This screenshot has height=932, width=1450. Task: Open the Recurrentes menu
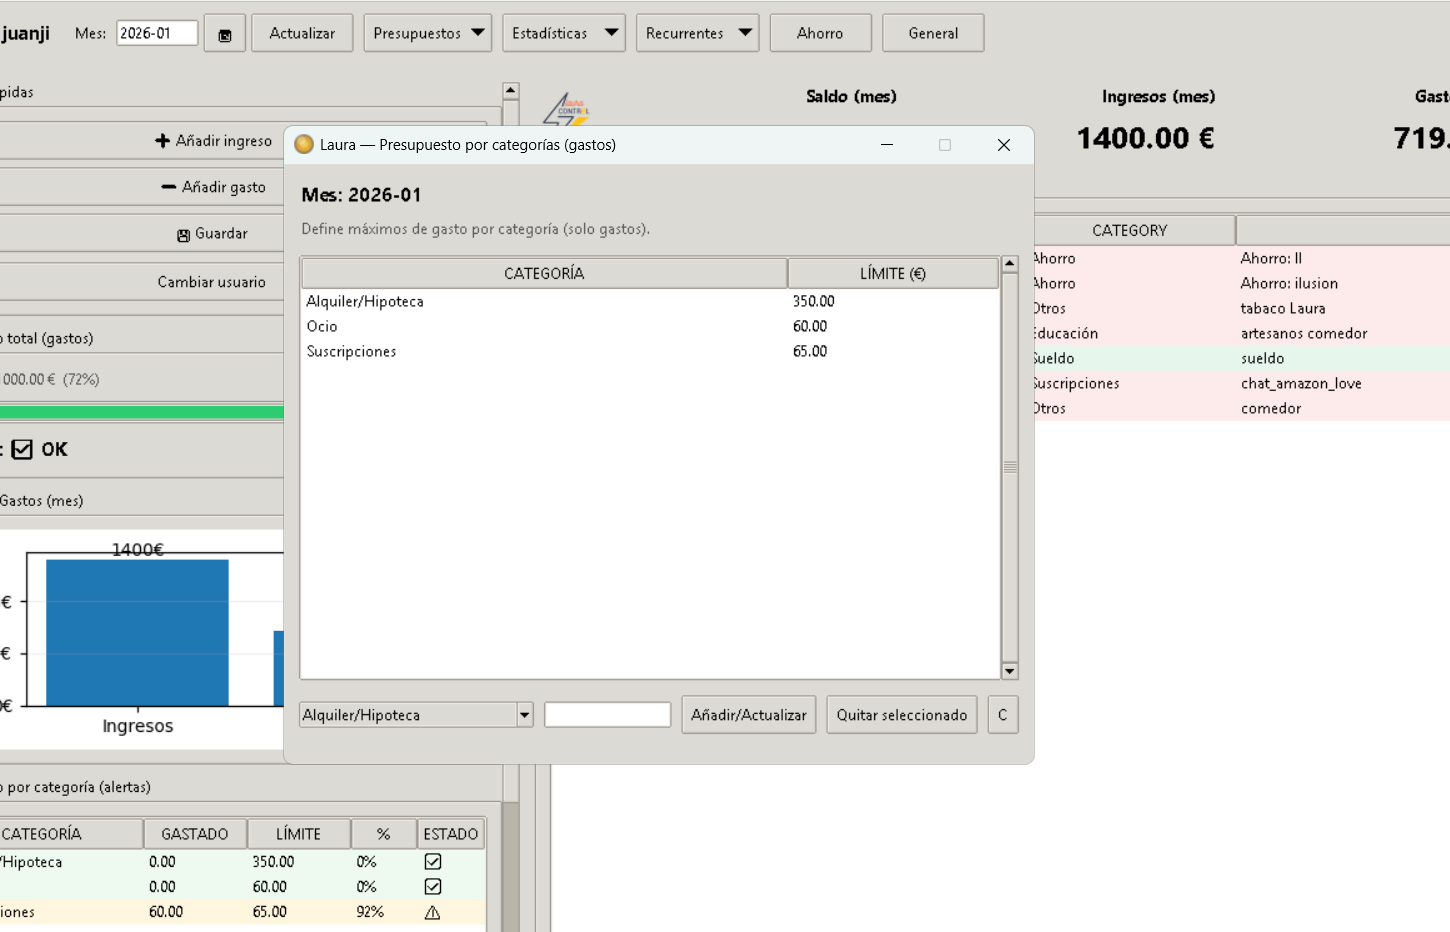[x=697, y=34]
